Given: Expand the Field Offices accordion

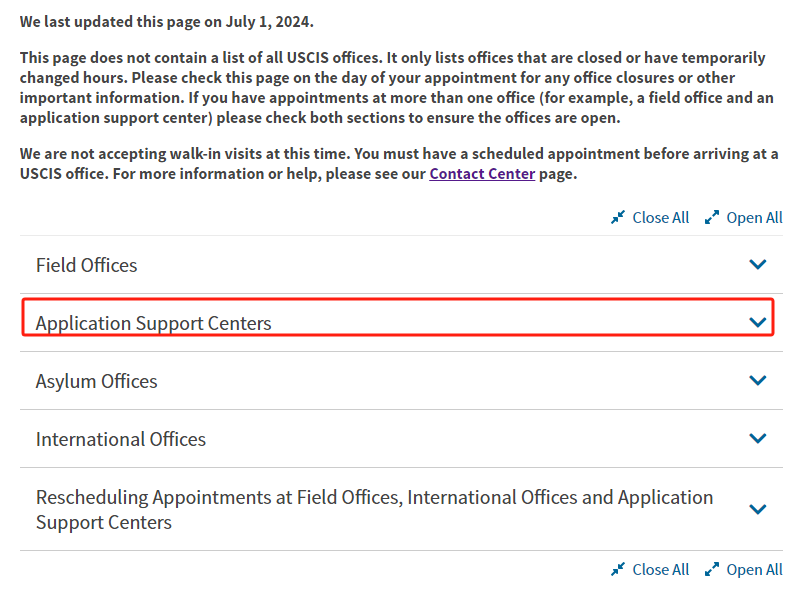Looking at the screenshot, I should pyautogui.click(x=401, y=265).
